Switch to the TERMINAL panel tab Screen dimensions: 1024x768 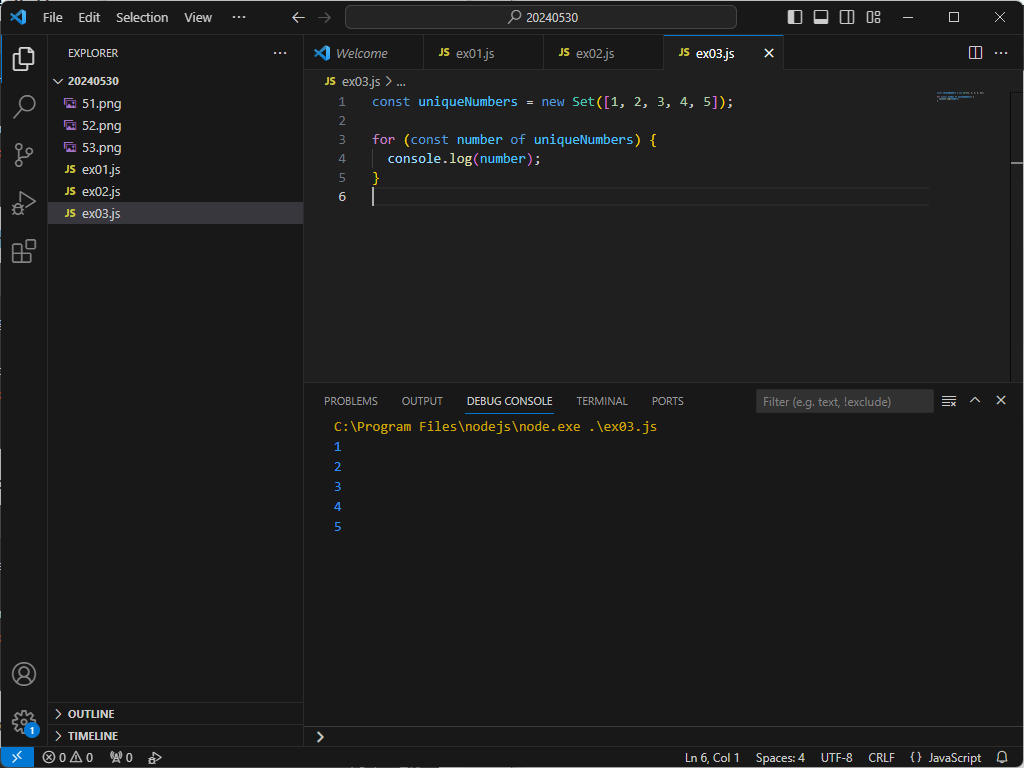[x=602, y=401]
